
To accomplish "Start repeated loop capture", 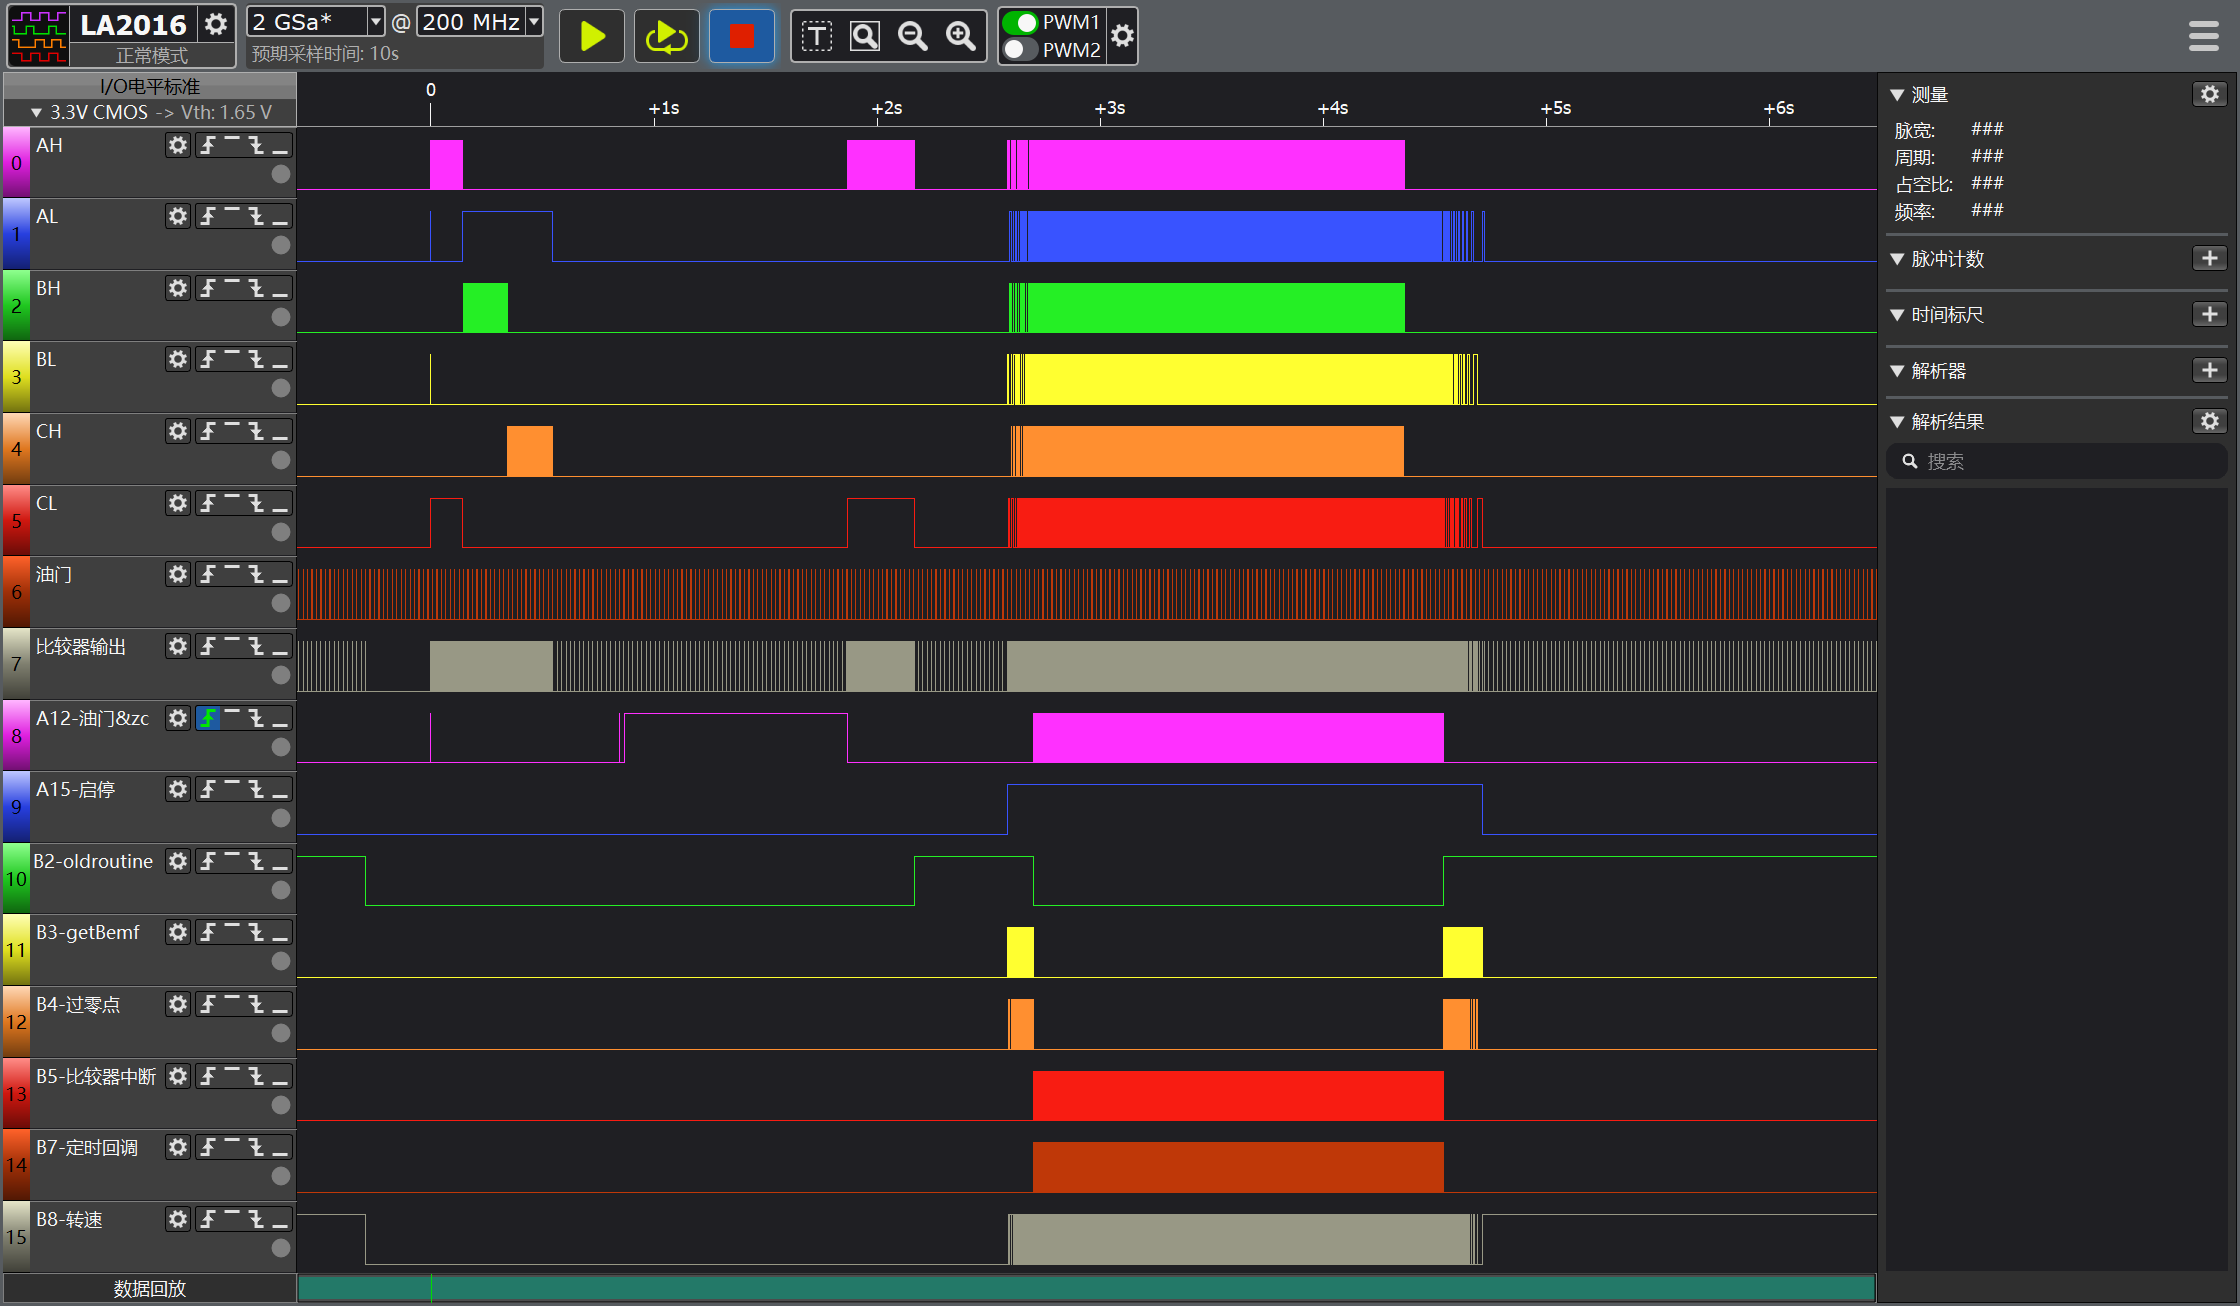I will click(x=666, y=37).
